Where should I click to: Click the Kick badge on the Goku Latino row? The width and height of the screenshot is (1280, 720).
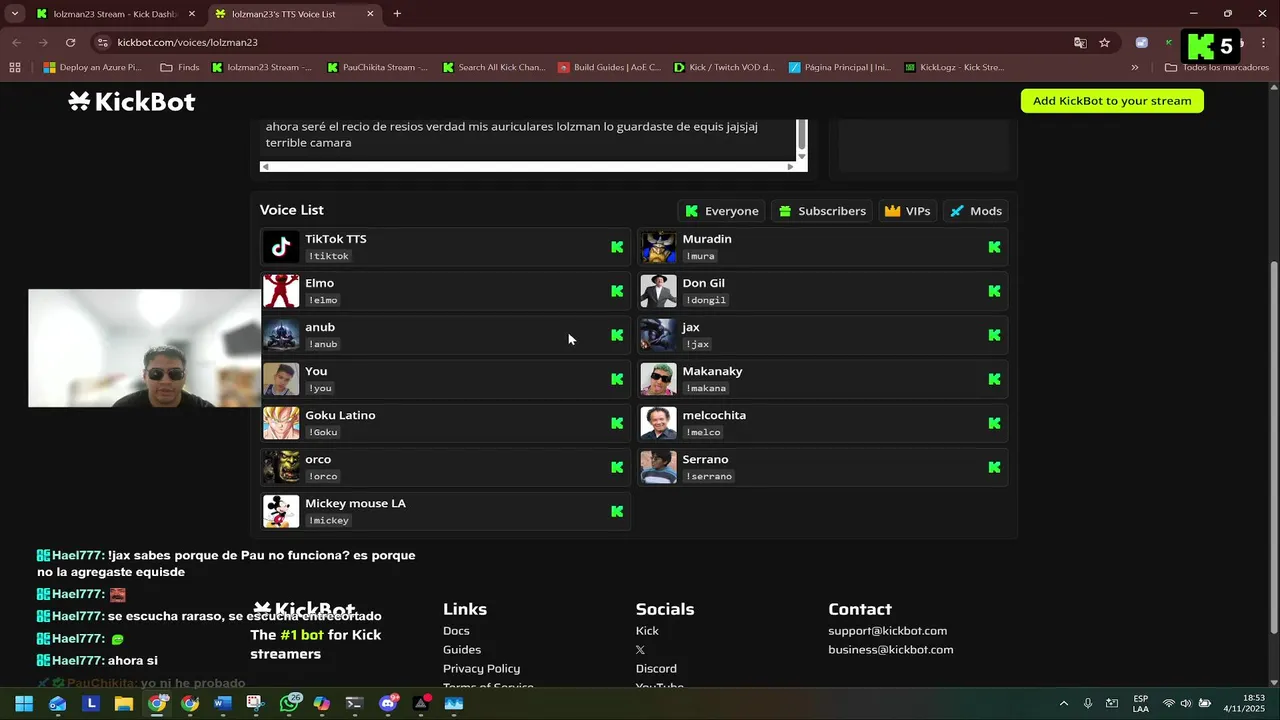tap(617, 423)
